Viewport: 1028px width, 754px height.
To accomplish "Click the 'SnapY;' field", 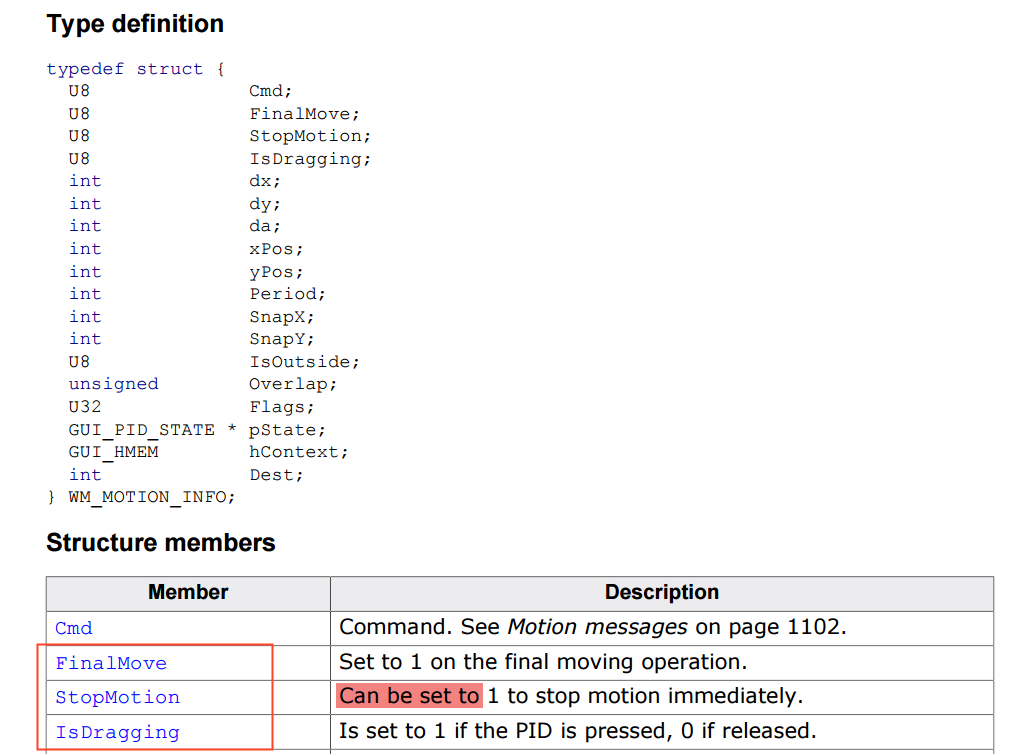I will (x=282, y=339).
